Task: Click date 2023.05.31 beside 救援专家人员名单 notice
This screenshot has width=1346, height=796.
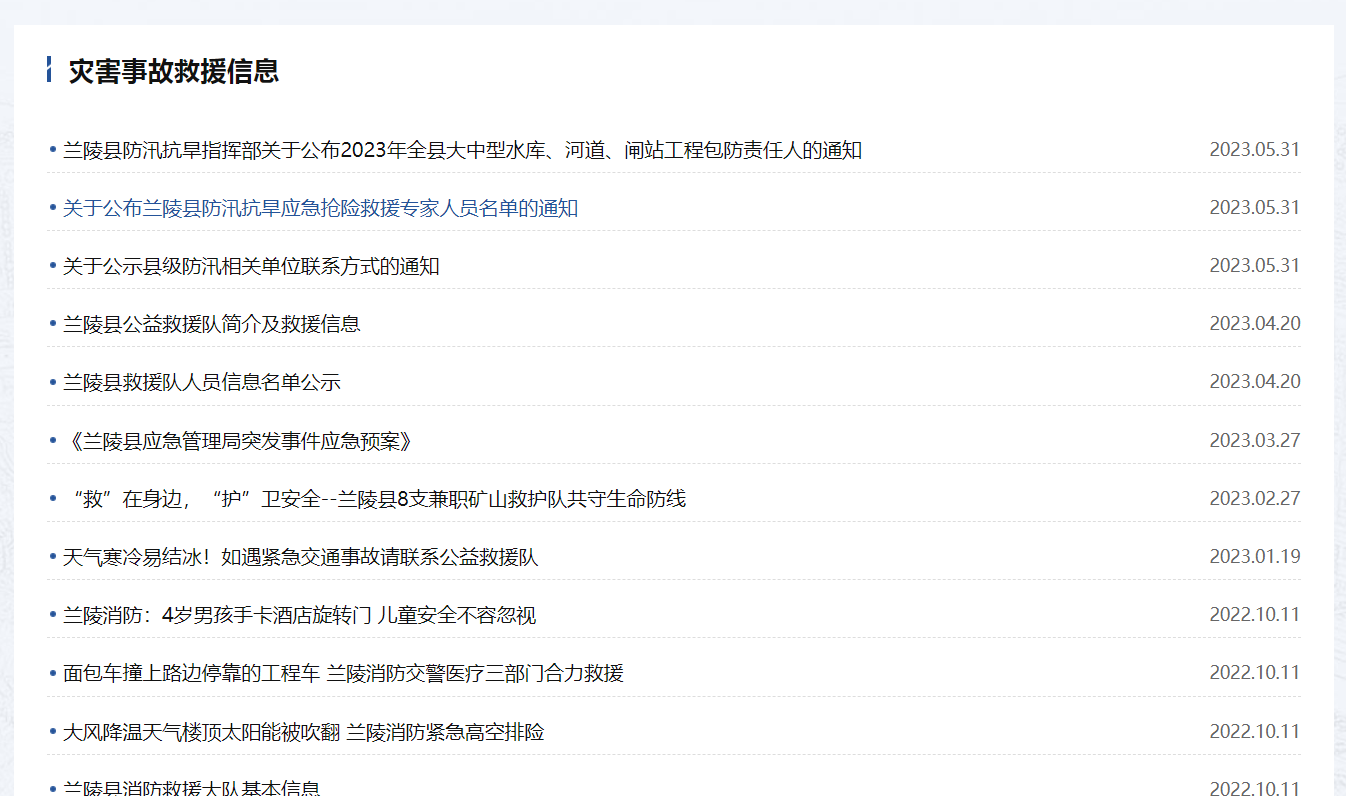Action: click(1255, 208)
